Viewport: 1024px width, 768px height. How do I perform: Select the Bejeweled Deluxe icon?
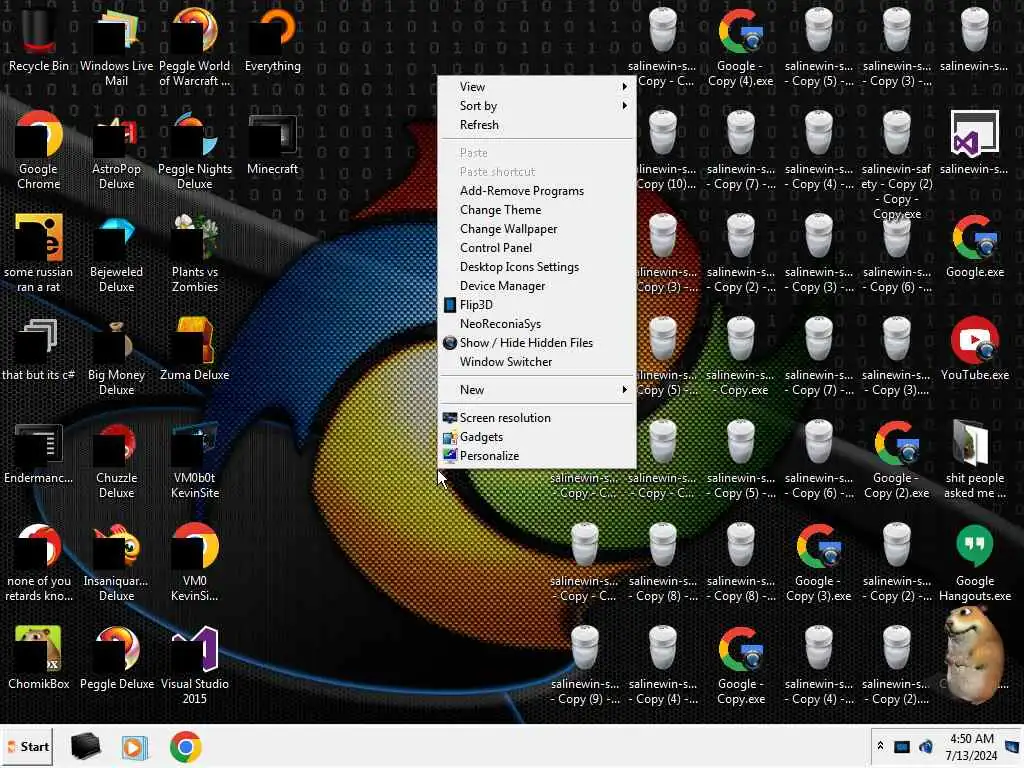pos(116,253)
